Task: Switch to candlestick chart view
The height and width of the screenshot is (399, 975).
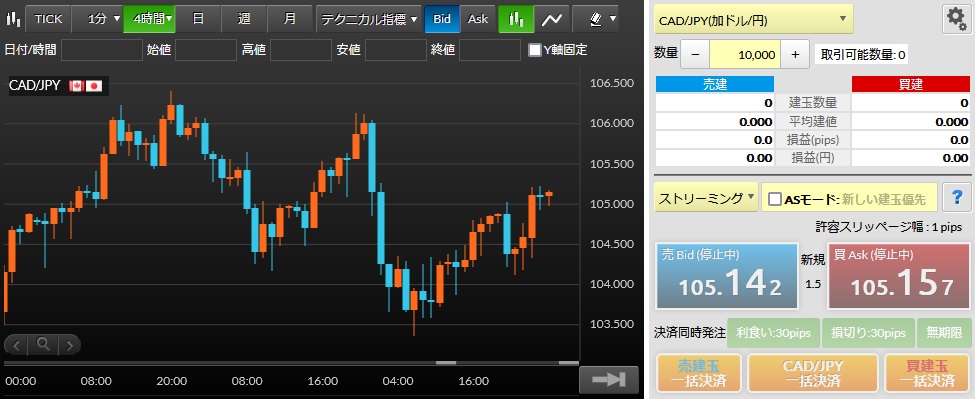Action: tap(515, 19)
